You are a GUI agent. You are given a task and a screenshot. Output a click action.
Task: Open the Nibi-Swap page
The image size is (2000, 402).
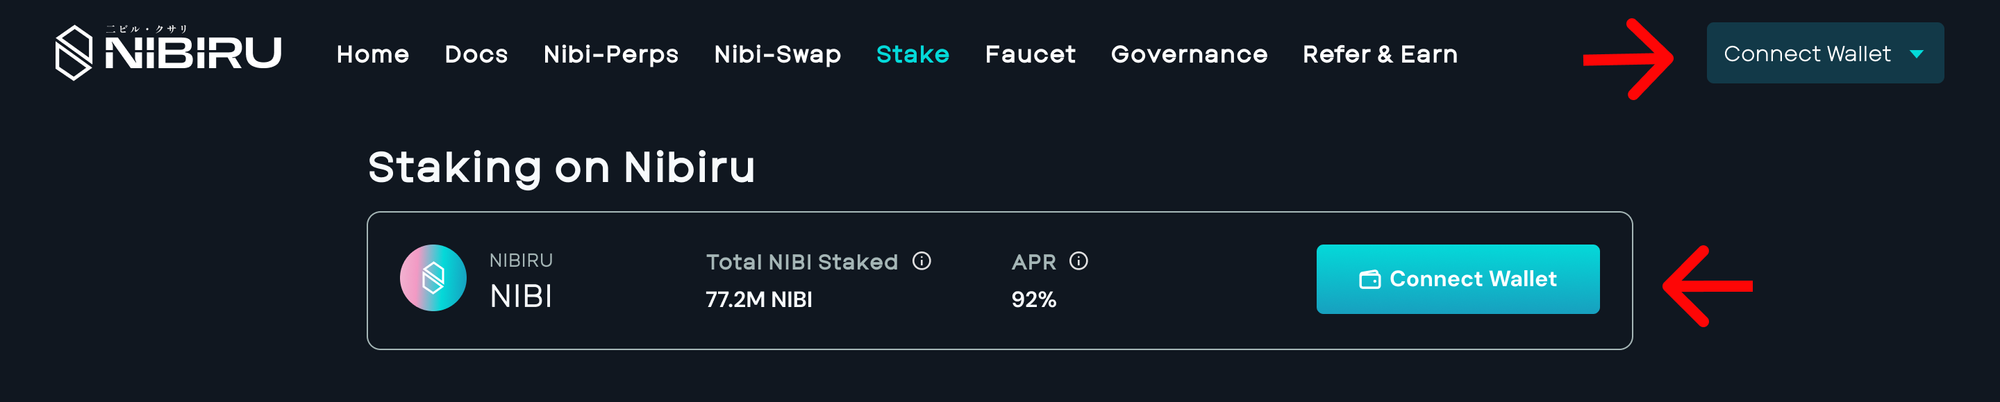click(x=777, y=54)
